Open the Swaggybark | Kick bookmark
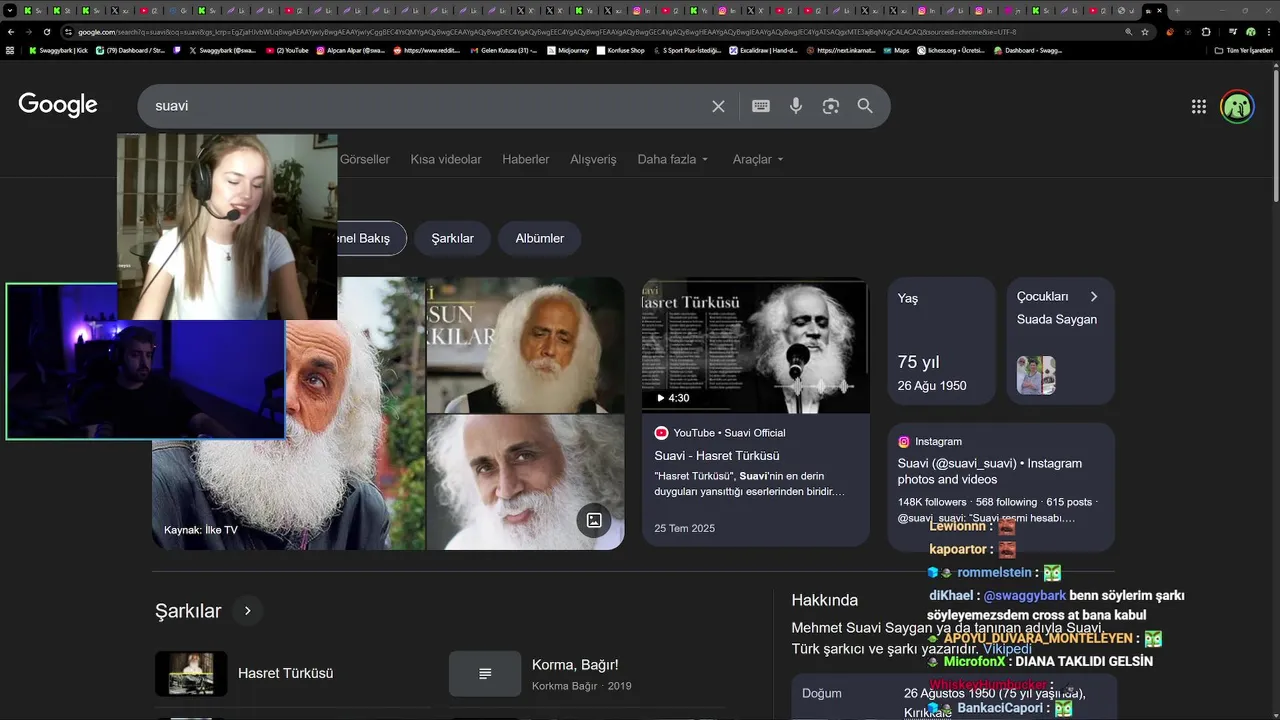The width and height of the screenshot is (1280, 720). pyautogui.click(x=58, y=50)
